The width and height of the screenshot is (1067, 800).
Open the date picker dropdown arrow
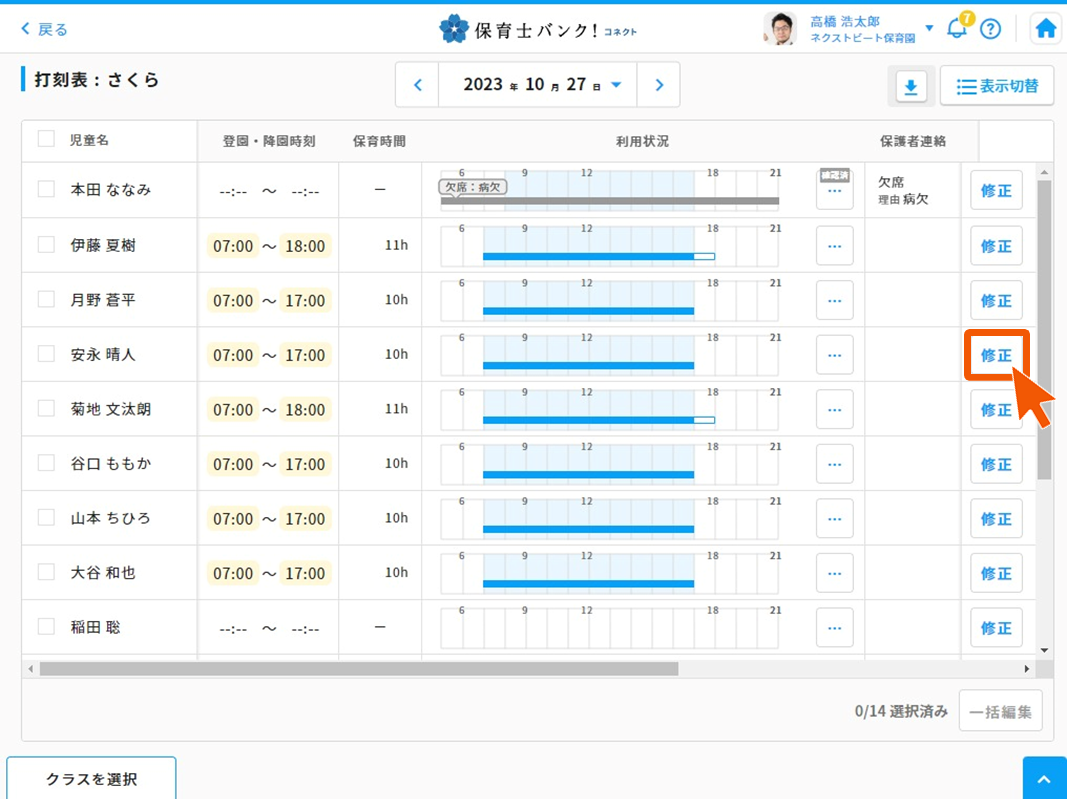[x=616, y=85]
